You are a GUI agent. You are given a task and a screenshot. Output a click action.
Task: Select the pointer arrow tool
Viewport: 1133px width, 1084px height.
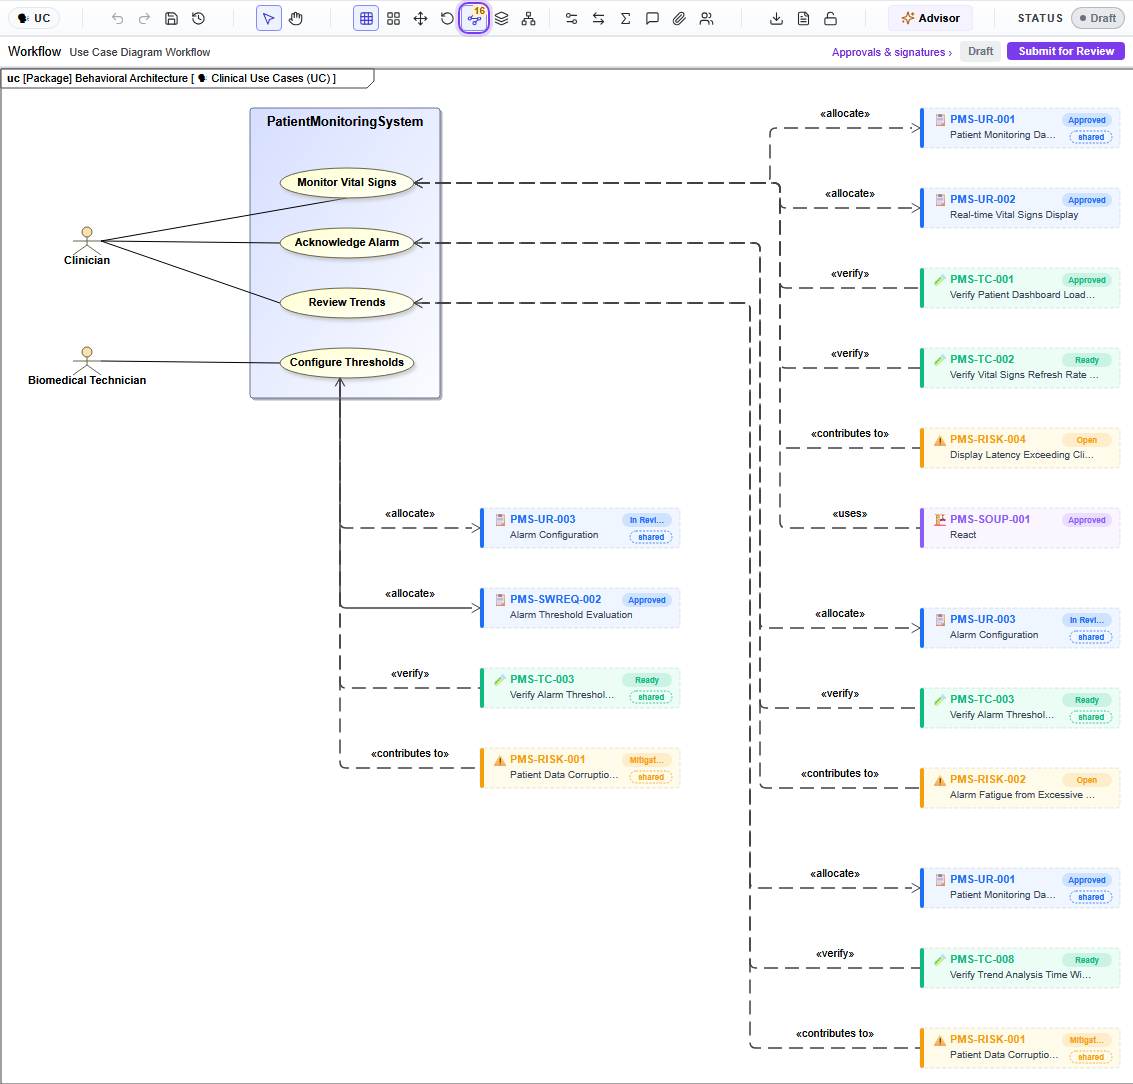tap(269, 19)
